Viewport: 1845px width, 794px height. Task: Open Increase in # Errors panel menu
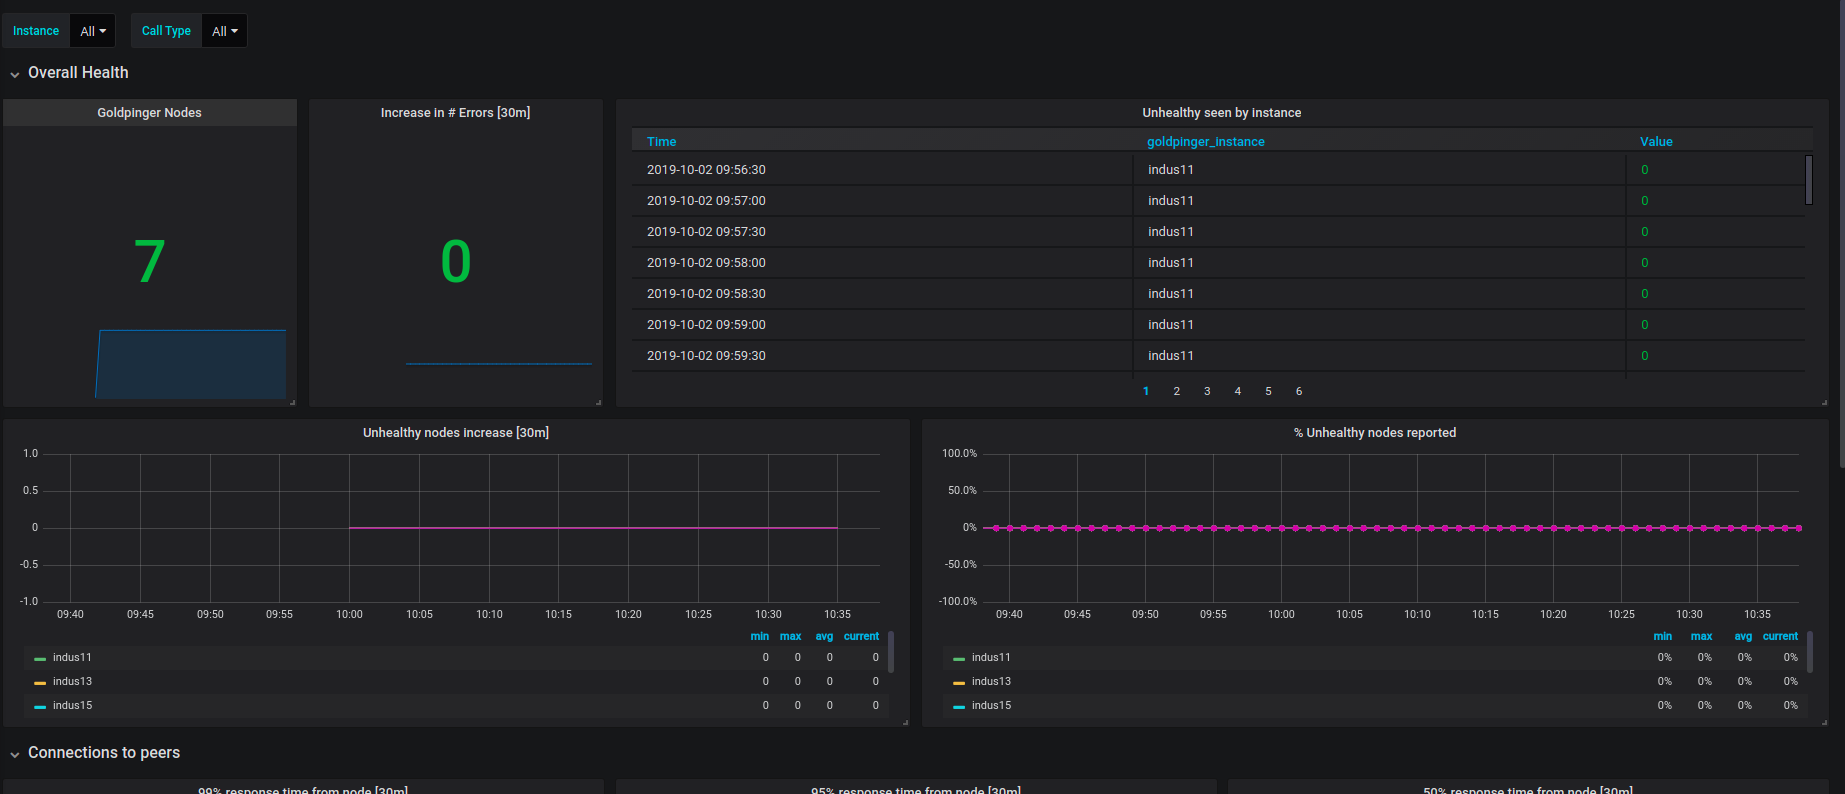point(455,113)
